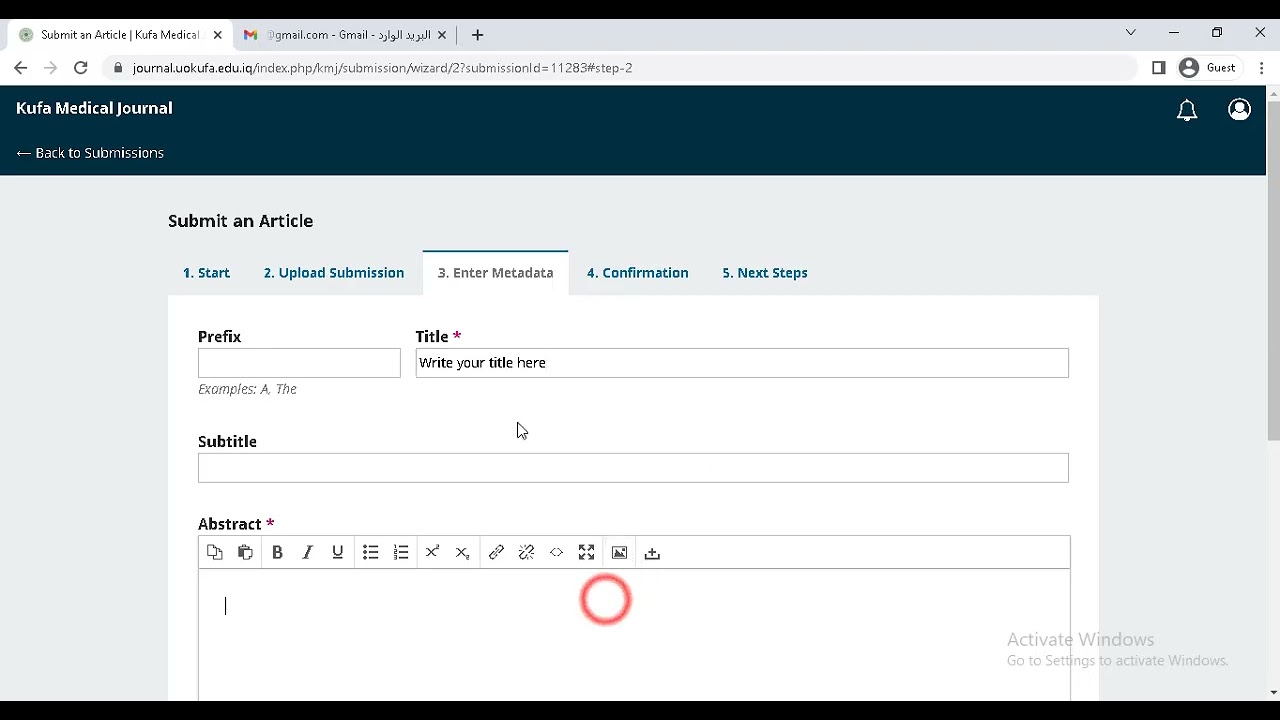Toggle underline formatting in abstract editor
This screenshot has height=720, width=1280.
tap(338, 553)
